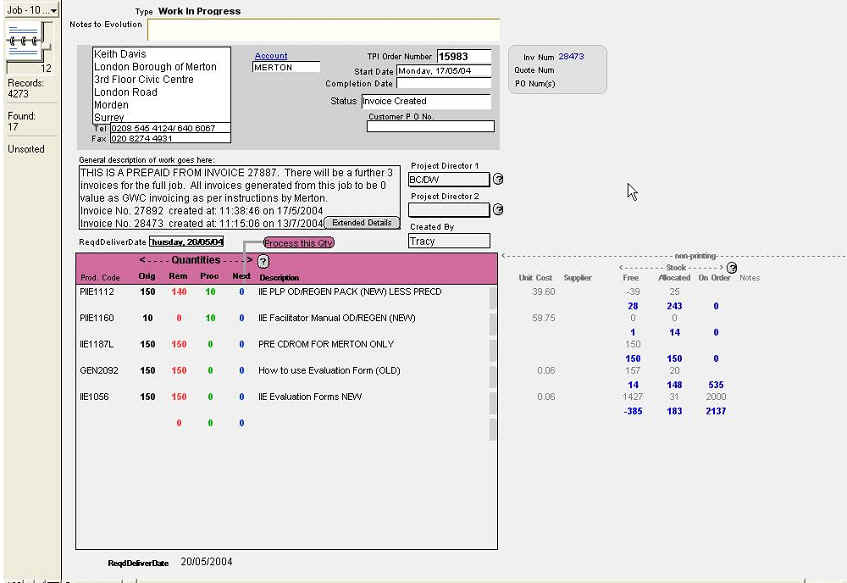Click the Created By field Tracy
Viewport: 847px width, 583px height.
[x=449, y=241]
